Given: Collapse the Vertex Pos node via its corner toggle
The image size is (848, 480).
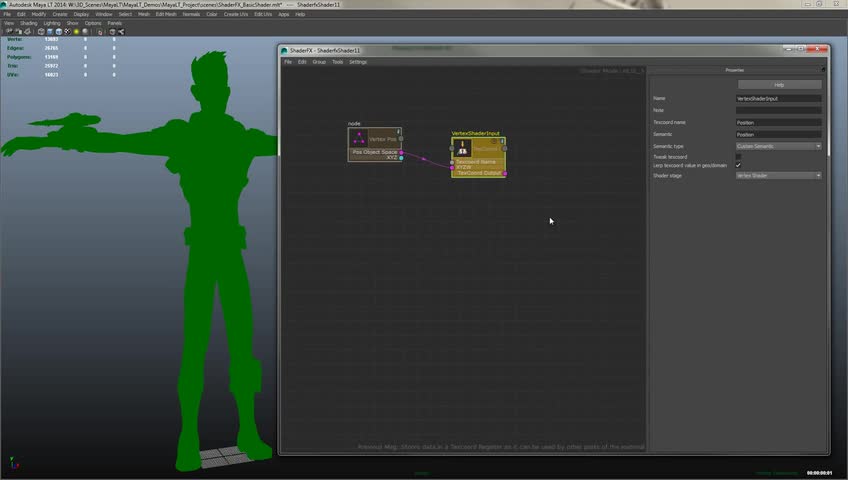Looking at the screenshot, I should (x=399, y=131).
